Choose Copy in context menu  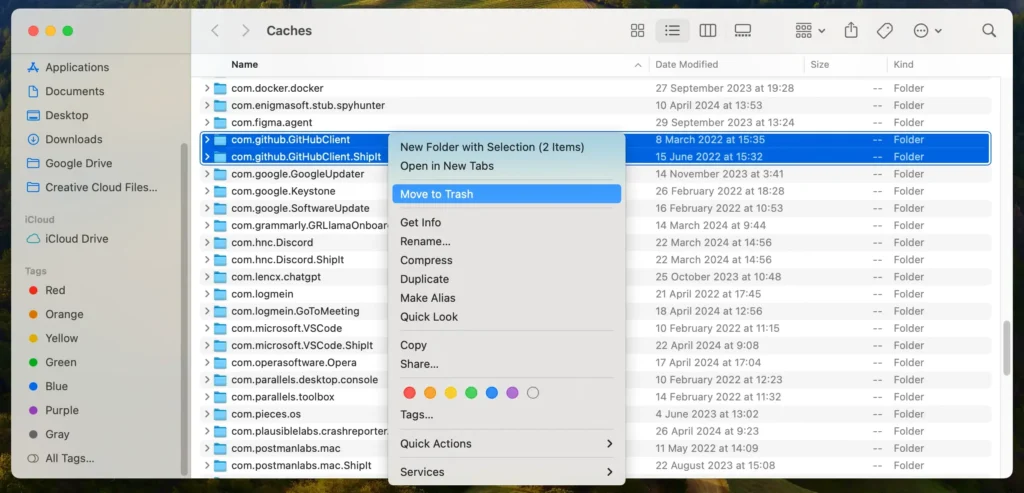pos(506,345)
